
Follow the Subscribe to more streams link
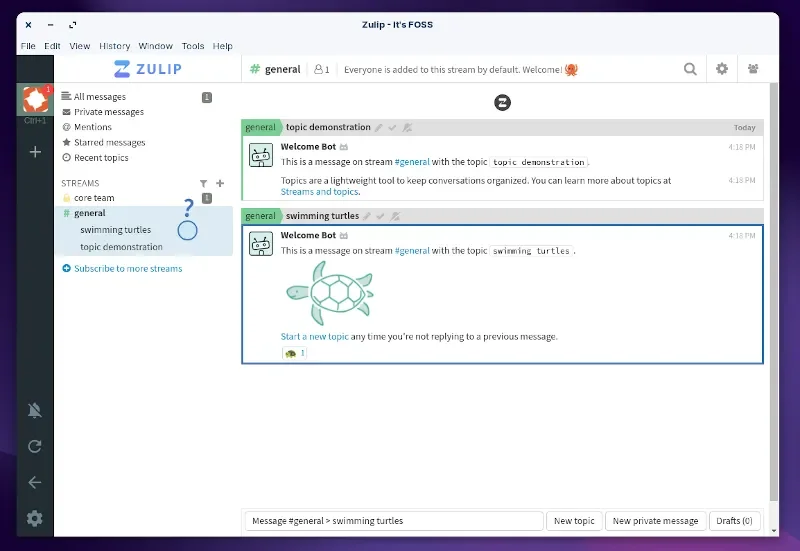point(128,269)
